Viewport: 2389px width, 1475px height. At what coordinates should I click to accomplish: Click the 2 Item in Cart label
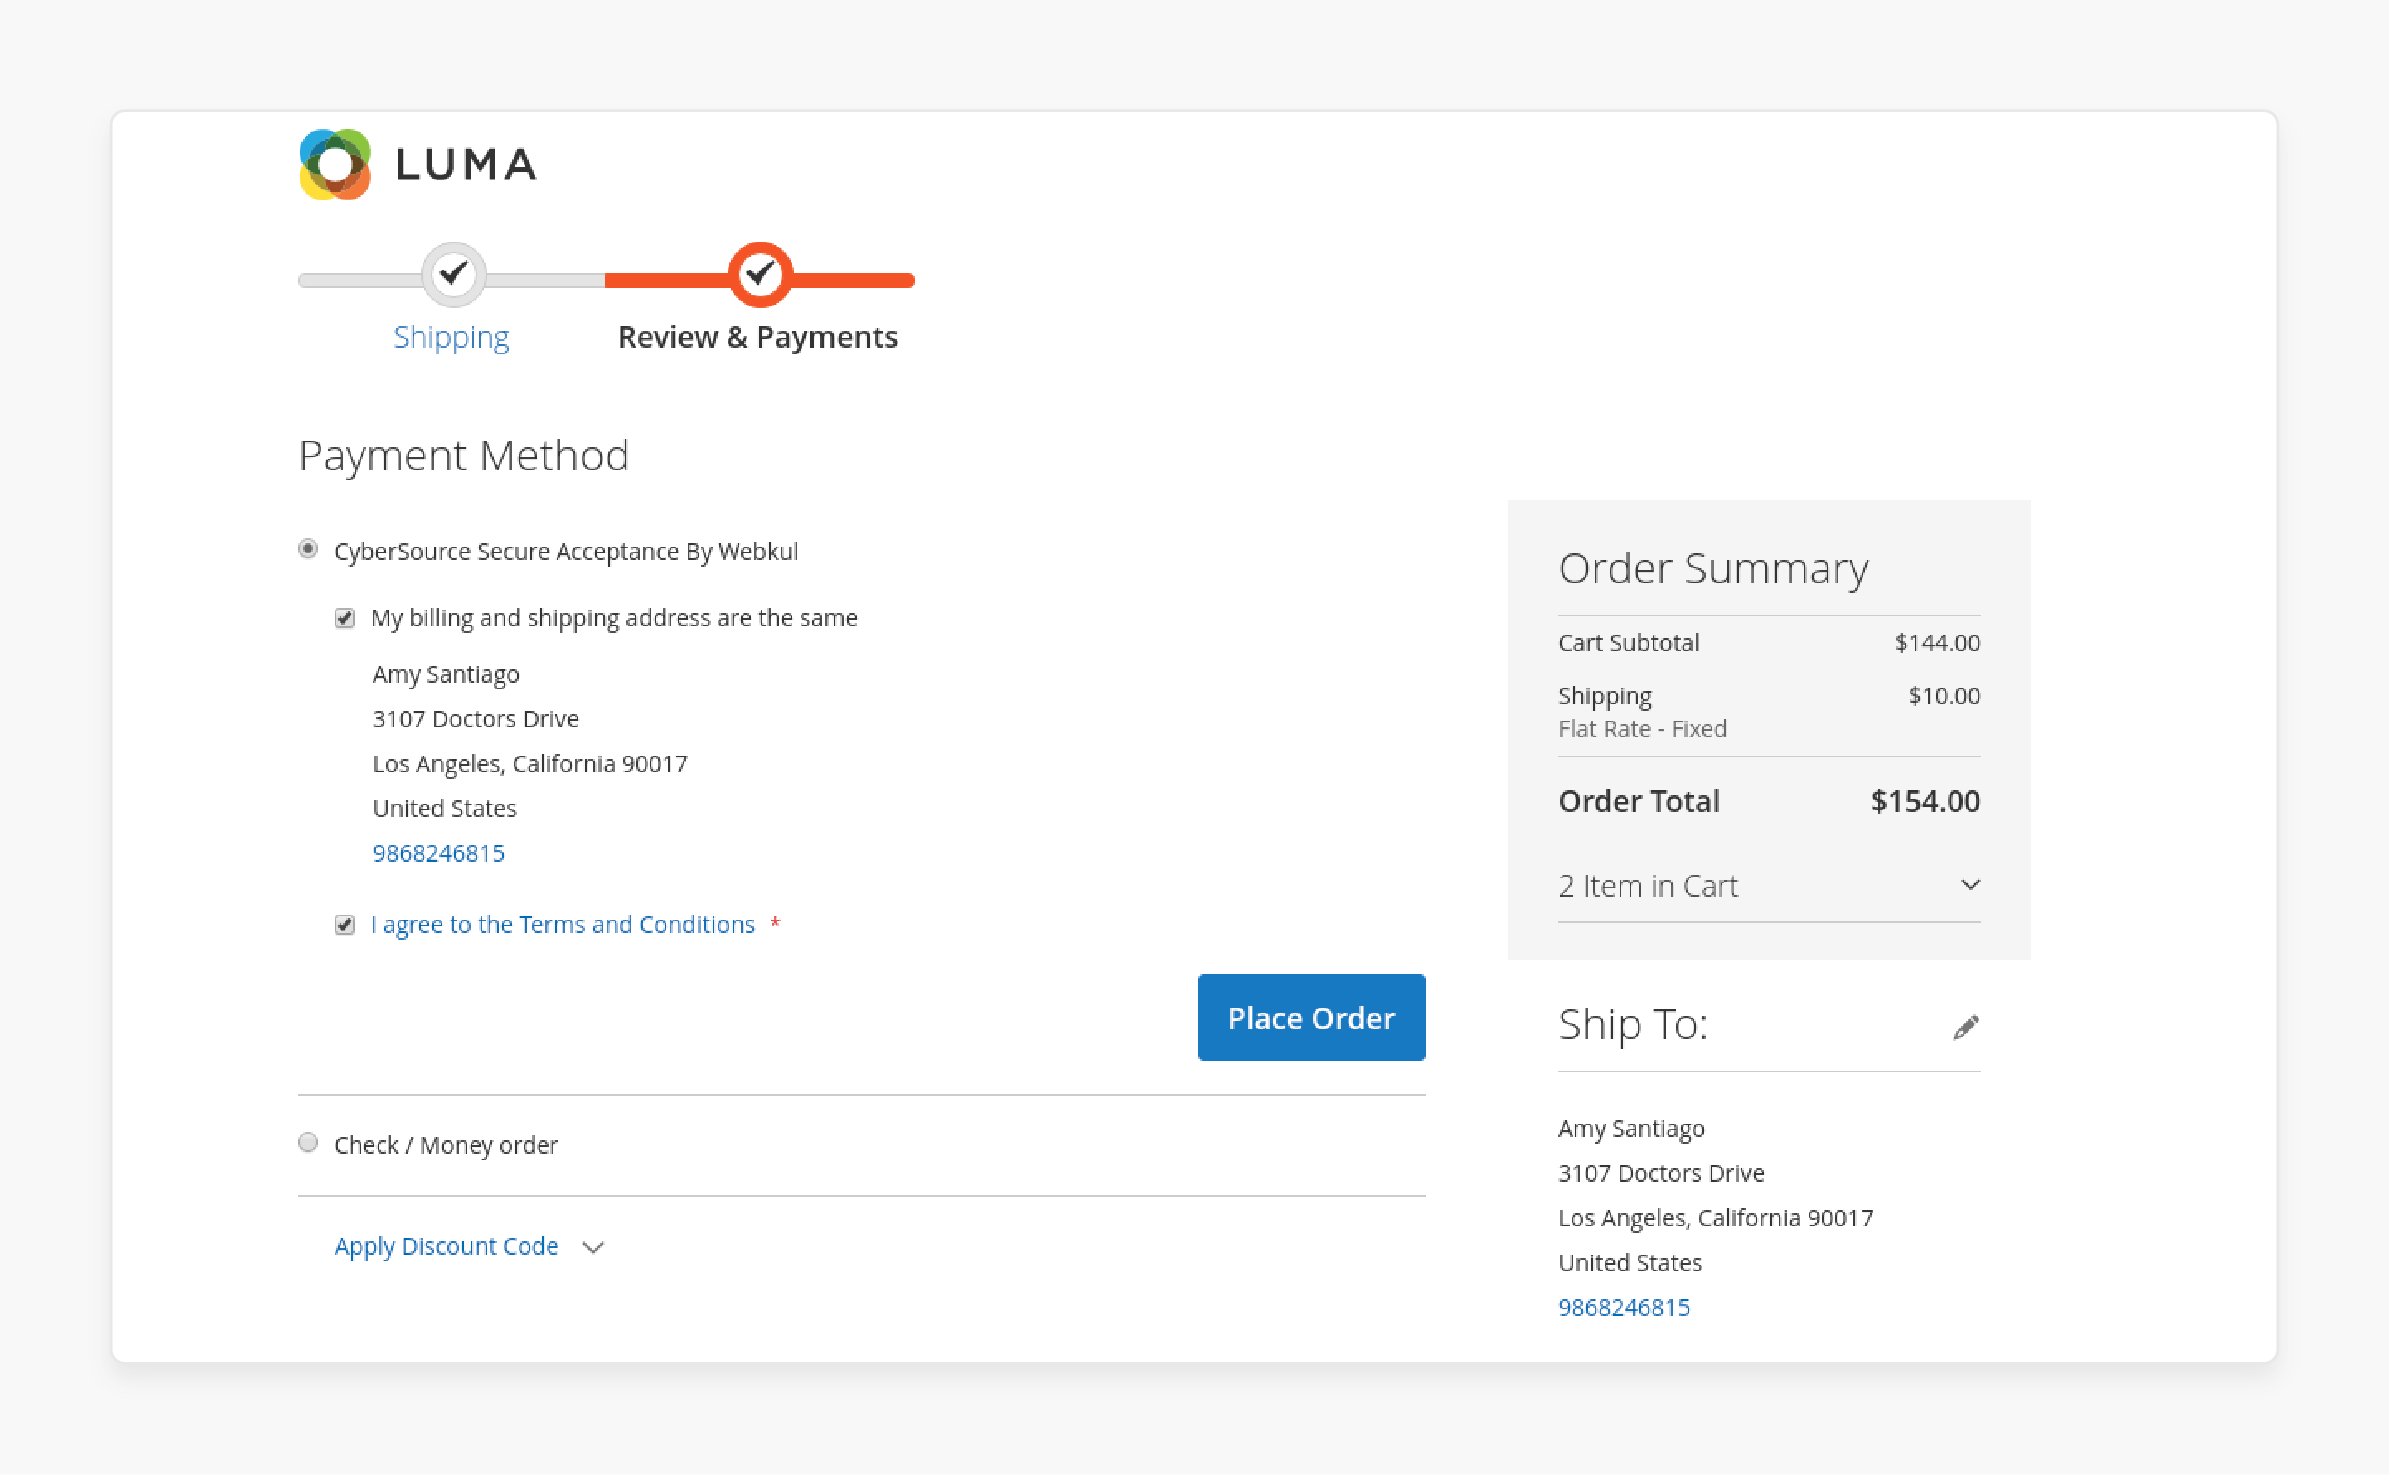click(1648, 886)
